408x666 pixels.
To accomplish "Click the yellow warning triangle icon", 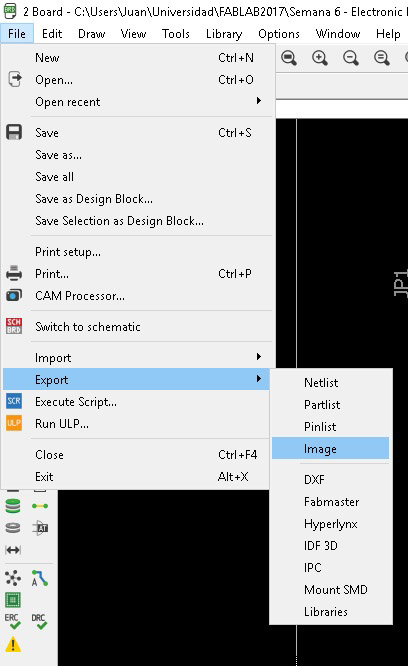I will click(x=13, y=645).
